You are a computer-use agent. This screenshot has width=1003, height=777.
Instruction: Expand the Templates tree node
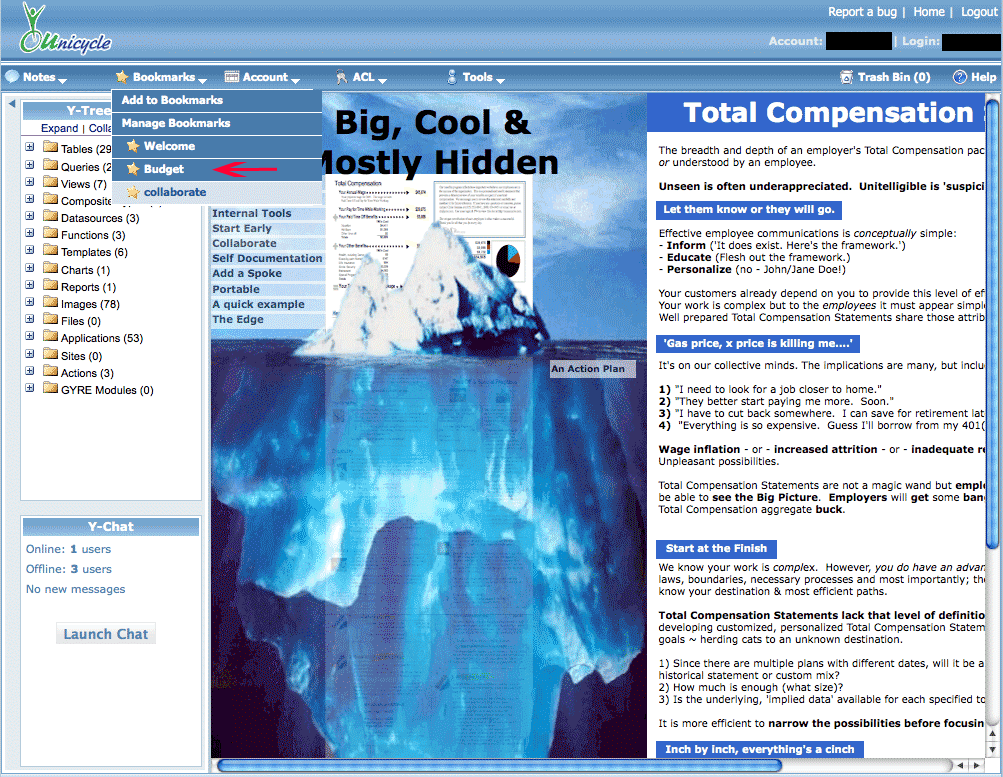point(30,252)
